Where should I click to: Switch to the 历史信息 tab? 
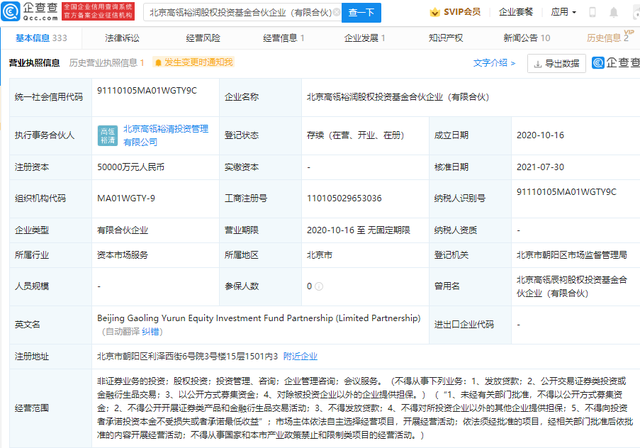pos(607,38)
